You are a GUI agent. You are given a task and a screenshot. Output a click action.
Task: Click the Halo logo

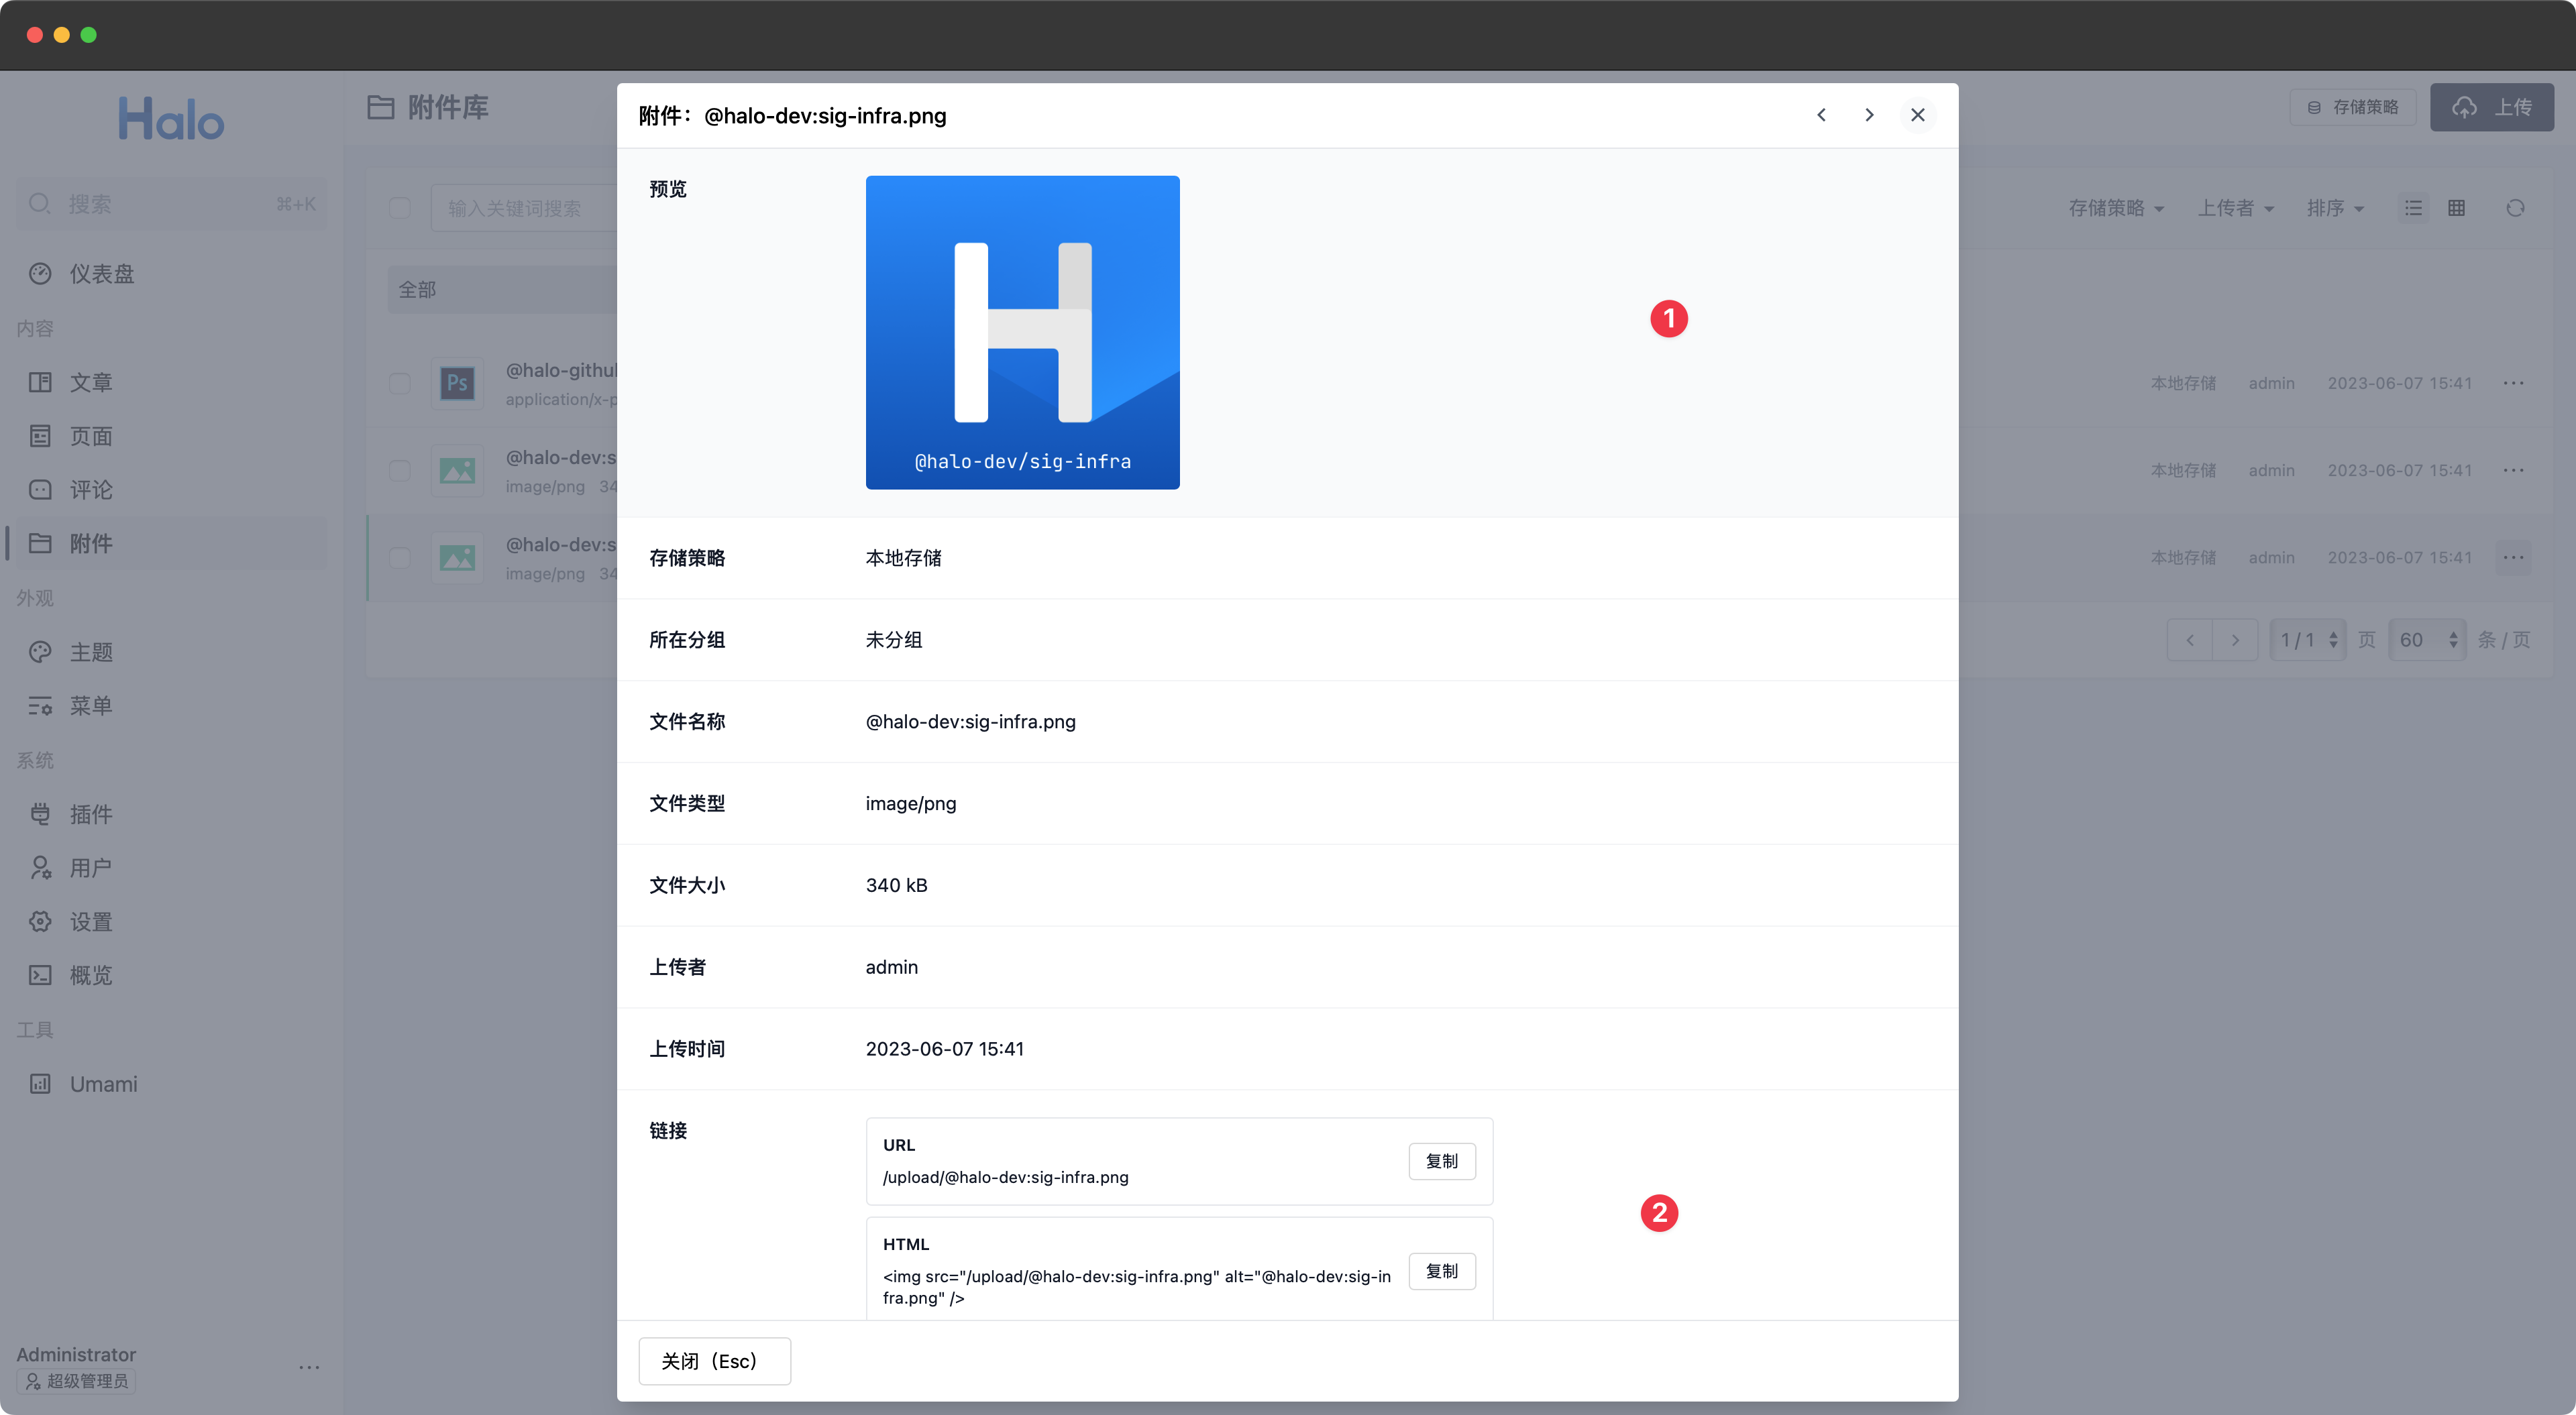[171, 119]
